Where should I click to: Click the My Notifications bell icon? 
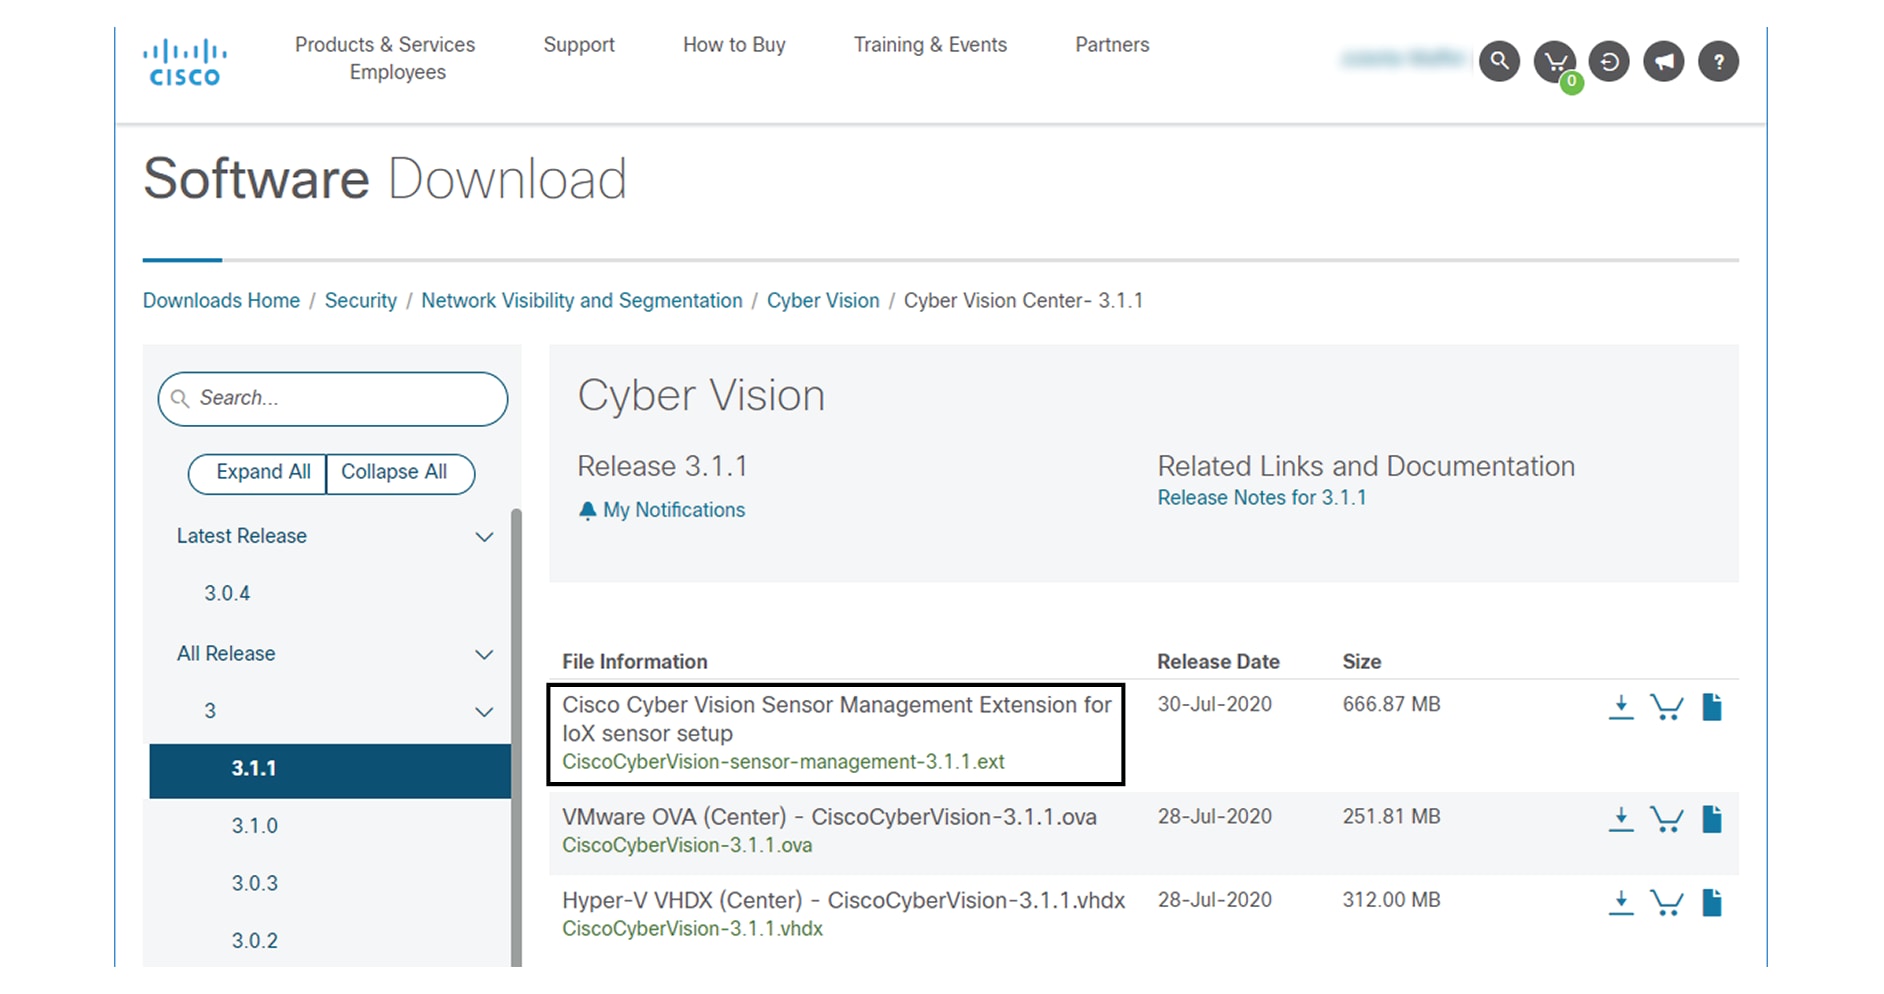[x=587, y=510]
